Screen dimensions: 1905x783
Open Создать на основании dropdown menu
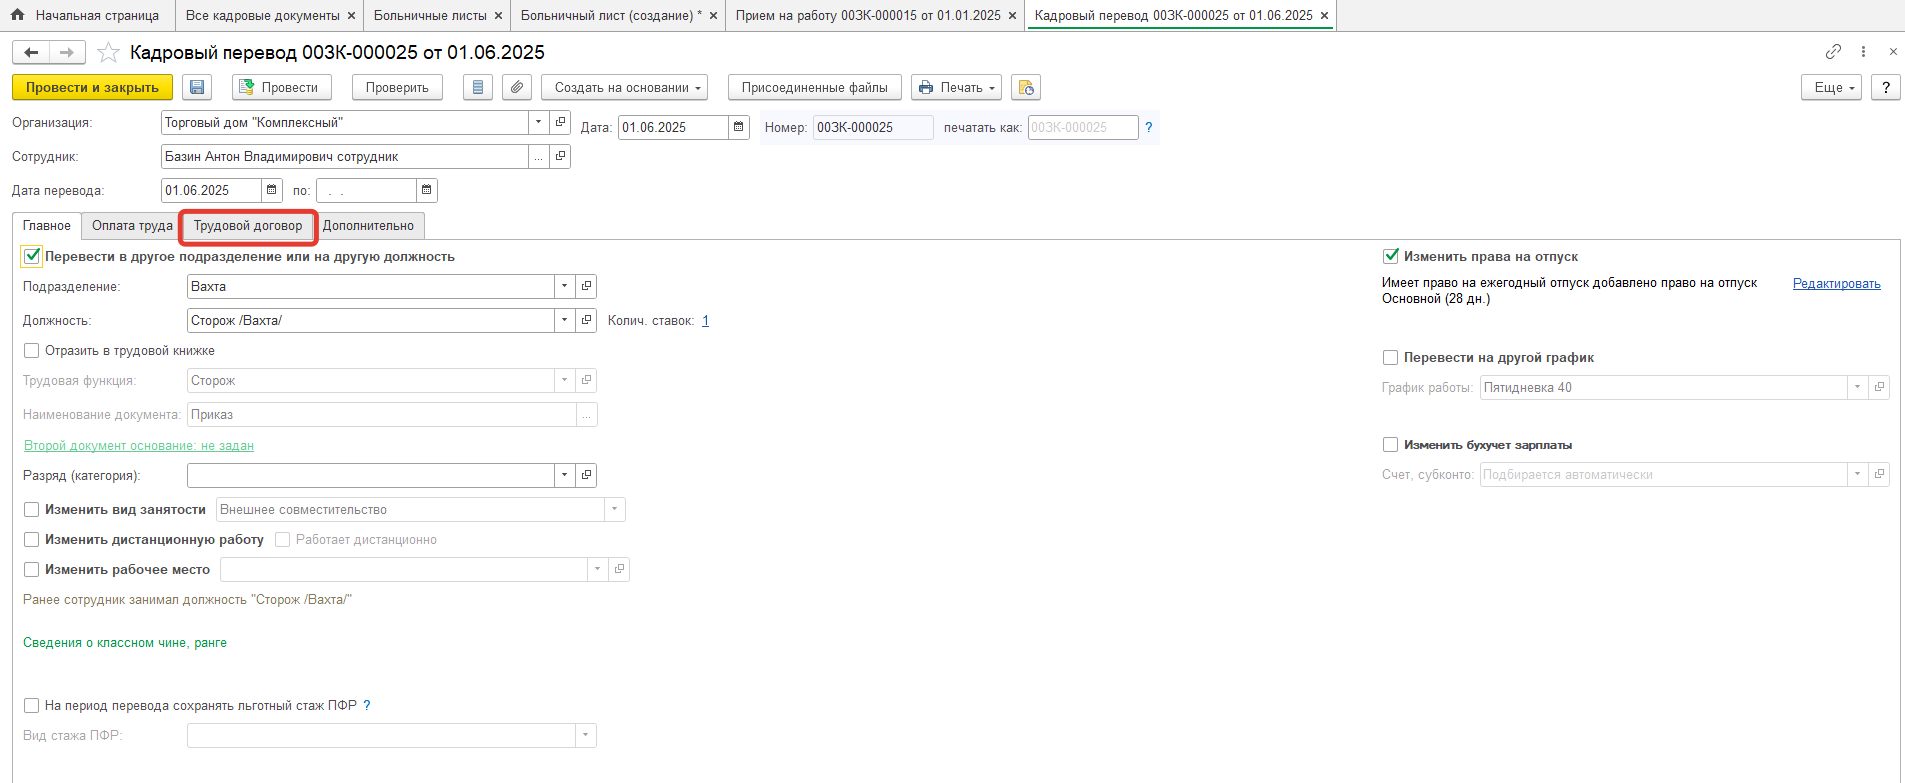(624, 88)
